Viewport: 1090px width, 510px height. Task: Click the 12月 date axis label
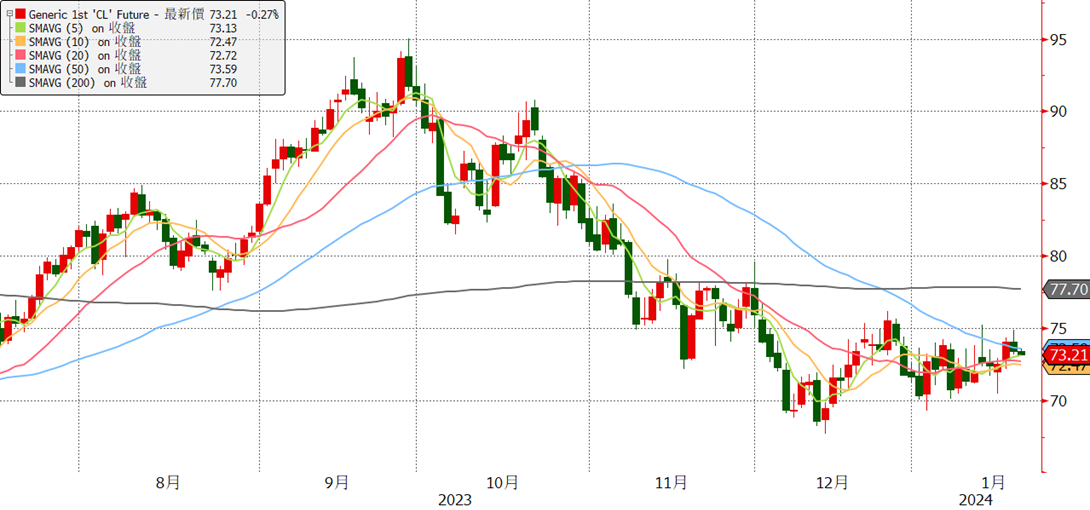coord(832,482)
